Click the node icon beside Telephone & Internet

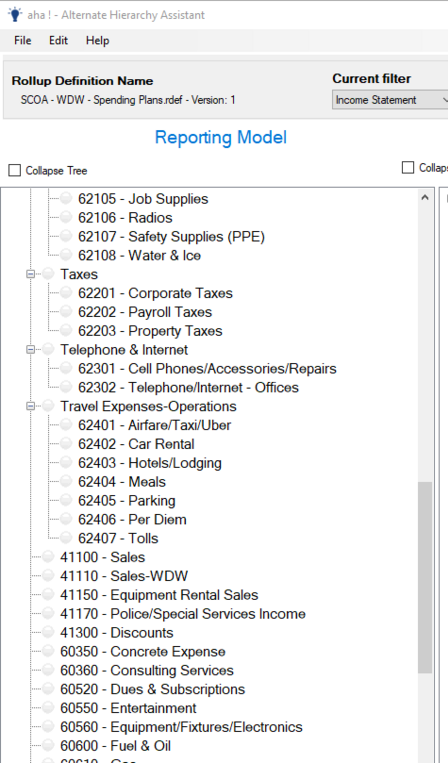48,349
